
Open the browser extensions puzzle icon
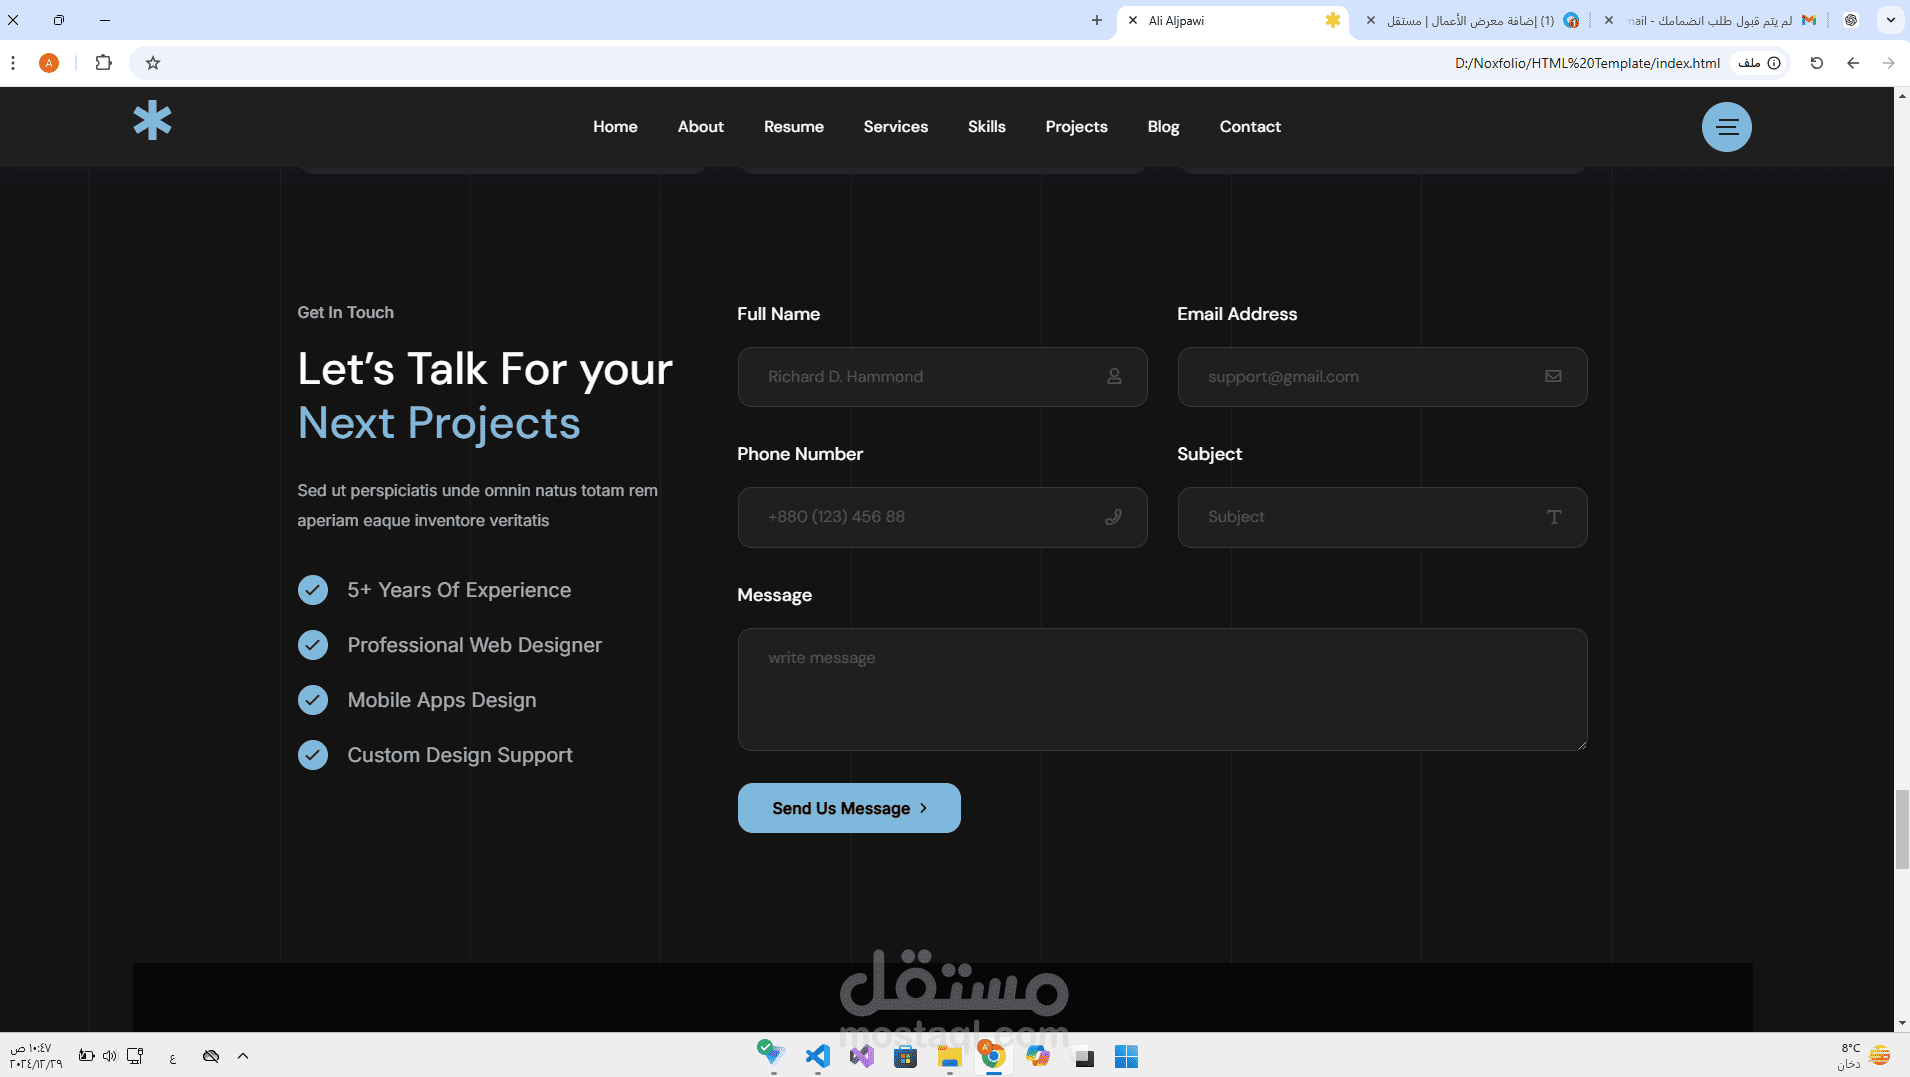point(103,63)
